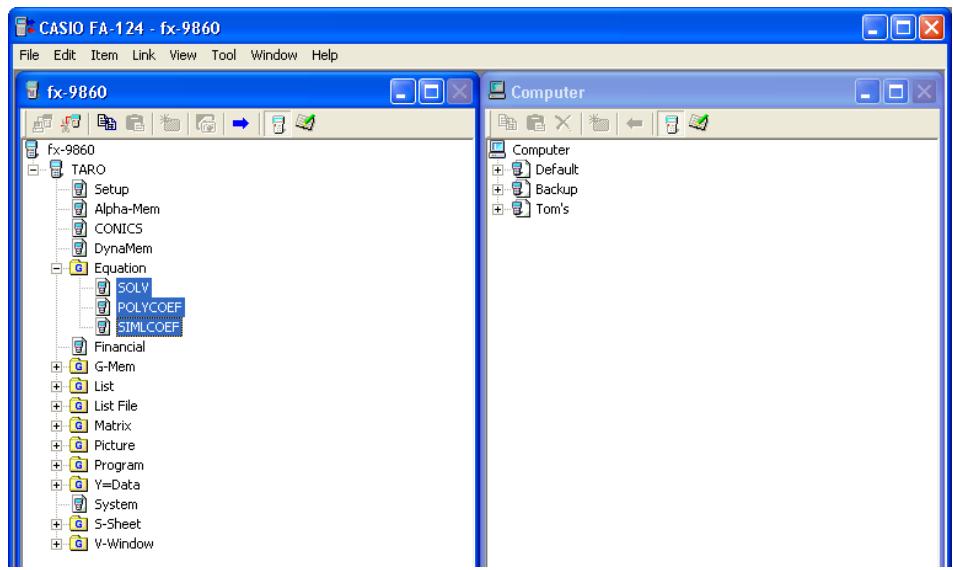Click the TARO calculator icon
Screen dimensions: 953x570
coord(57,170)
